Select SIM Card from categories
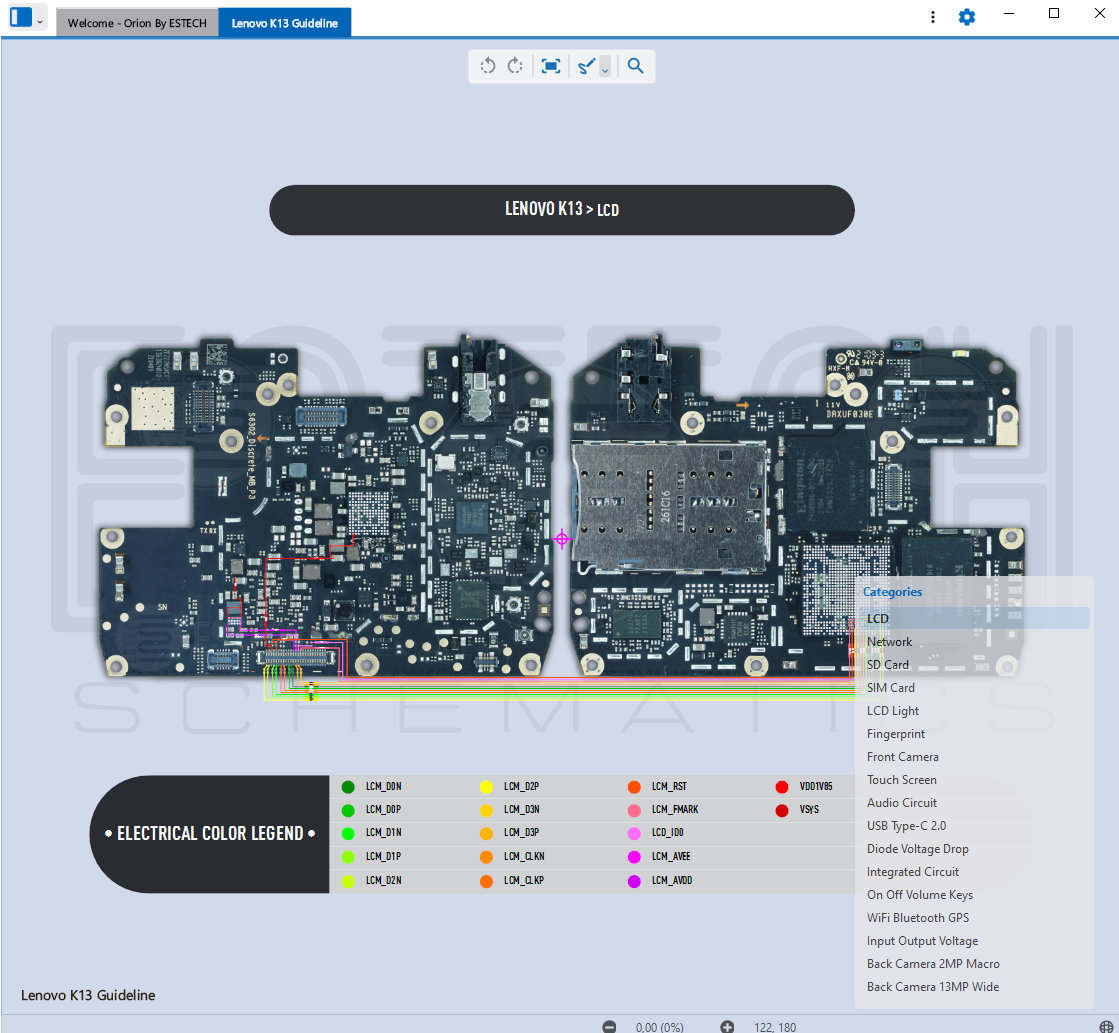The image size is (1119, 1033). pyautogui.click(x=974, y=687)
